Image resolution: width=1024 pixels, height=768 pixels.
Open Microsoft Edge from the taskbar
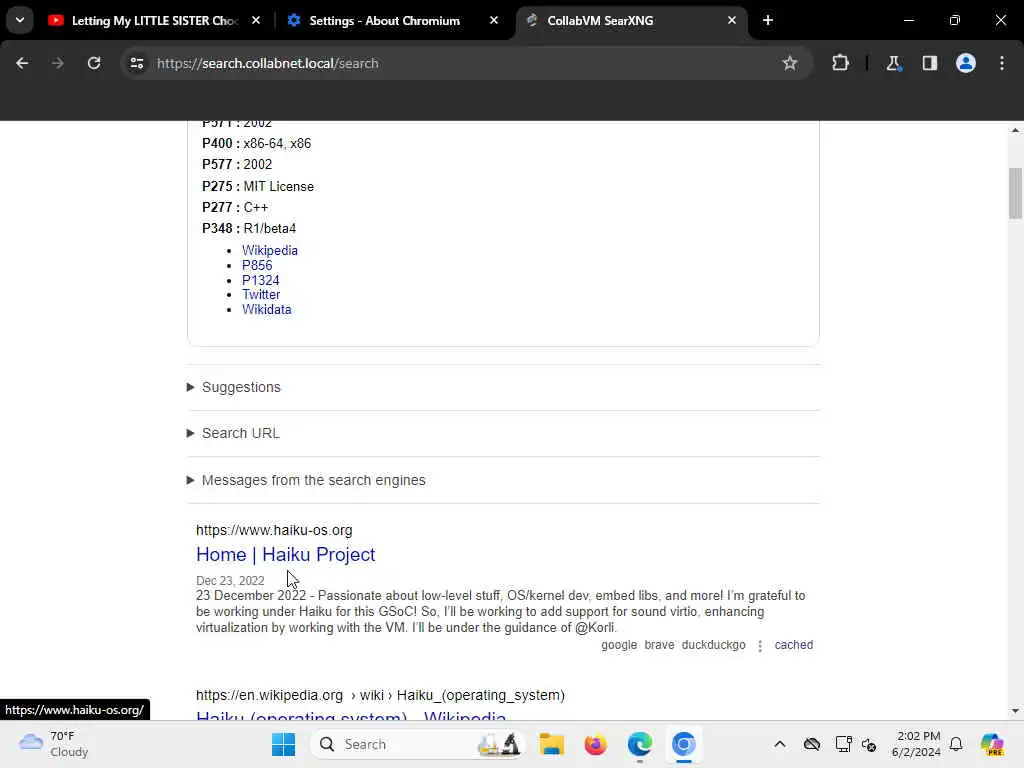(639, 744)
